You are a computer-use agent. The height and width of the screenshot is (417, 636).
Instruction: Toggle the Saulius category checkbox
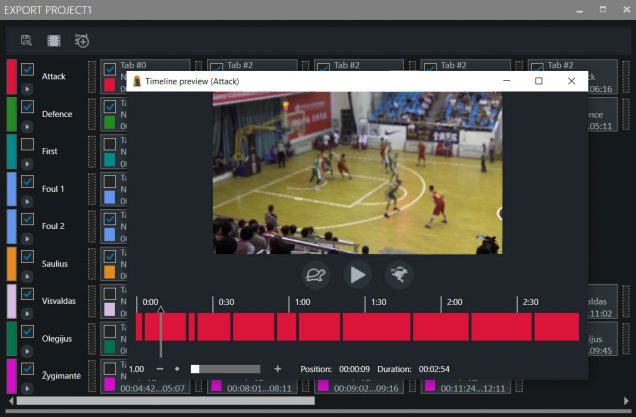pyautogui.click(x=27, y=257)
